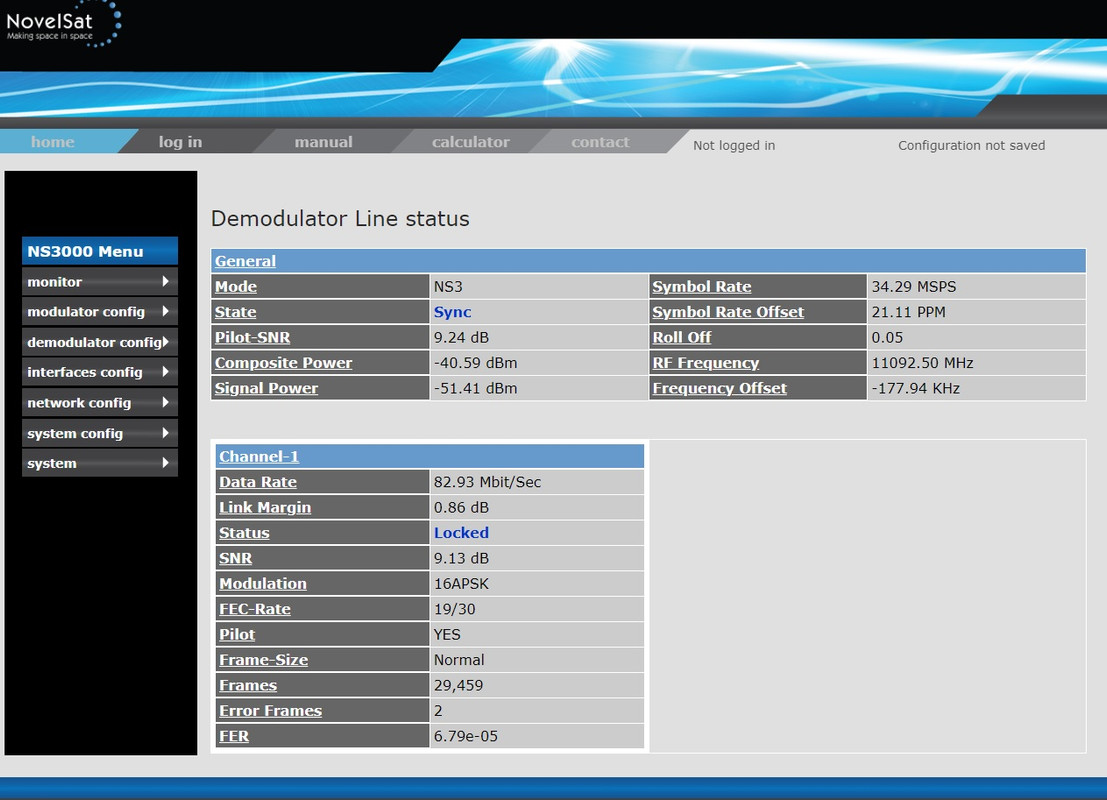Viewport: 1107px width, 800px height.
Task: Open the contact tab
Action: point(600,142)
